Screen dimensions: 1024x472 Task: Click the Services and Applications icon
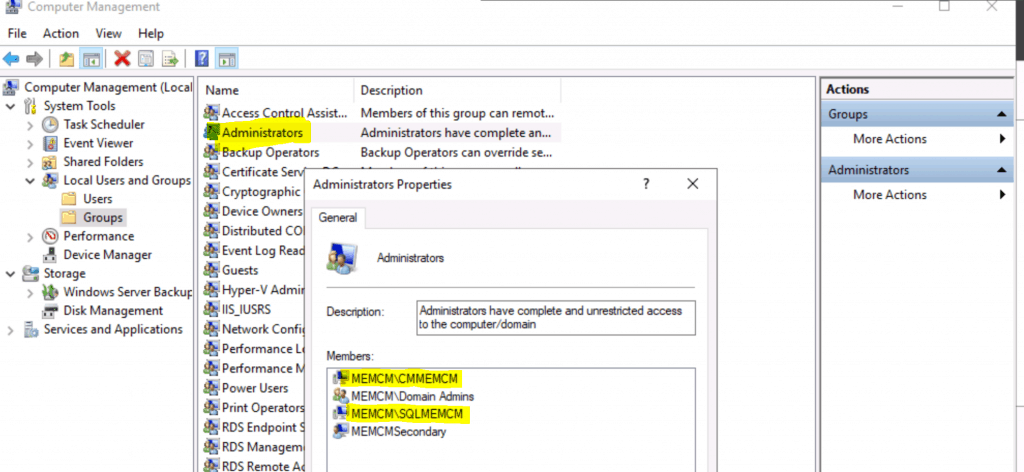click(x=31, y=330)
